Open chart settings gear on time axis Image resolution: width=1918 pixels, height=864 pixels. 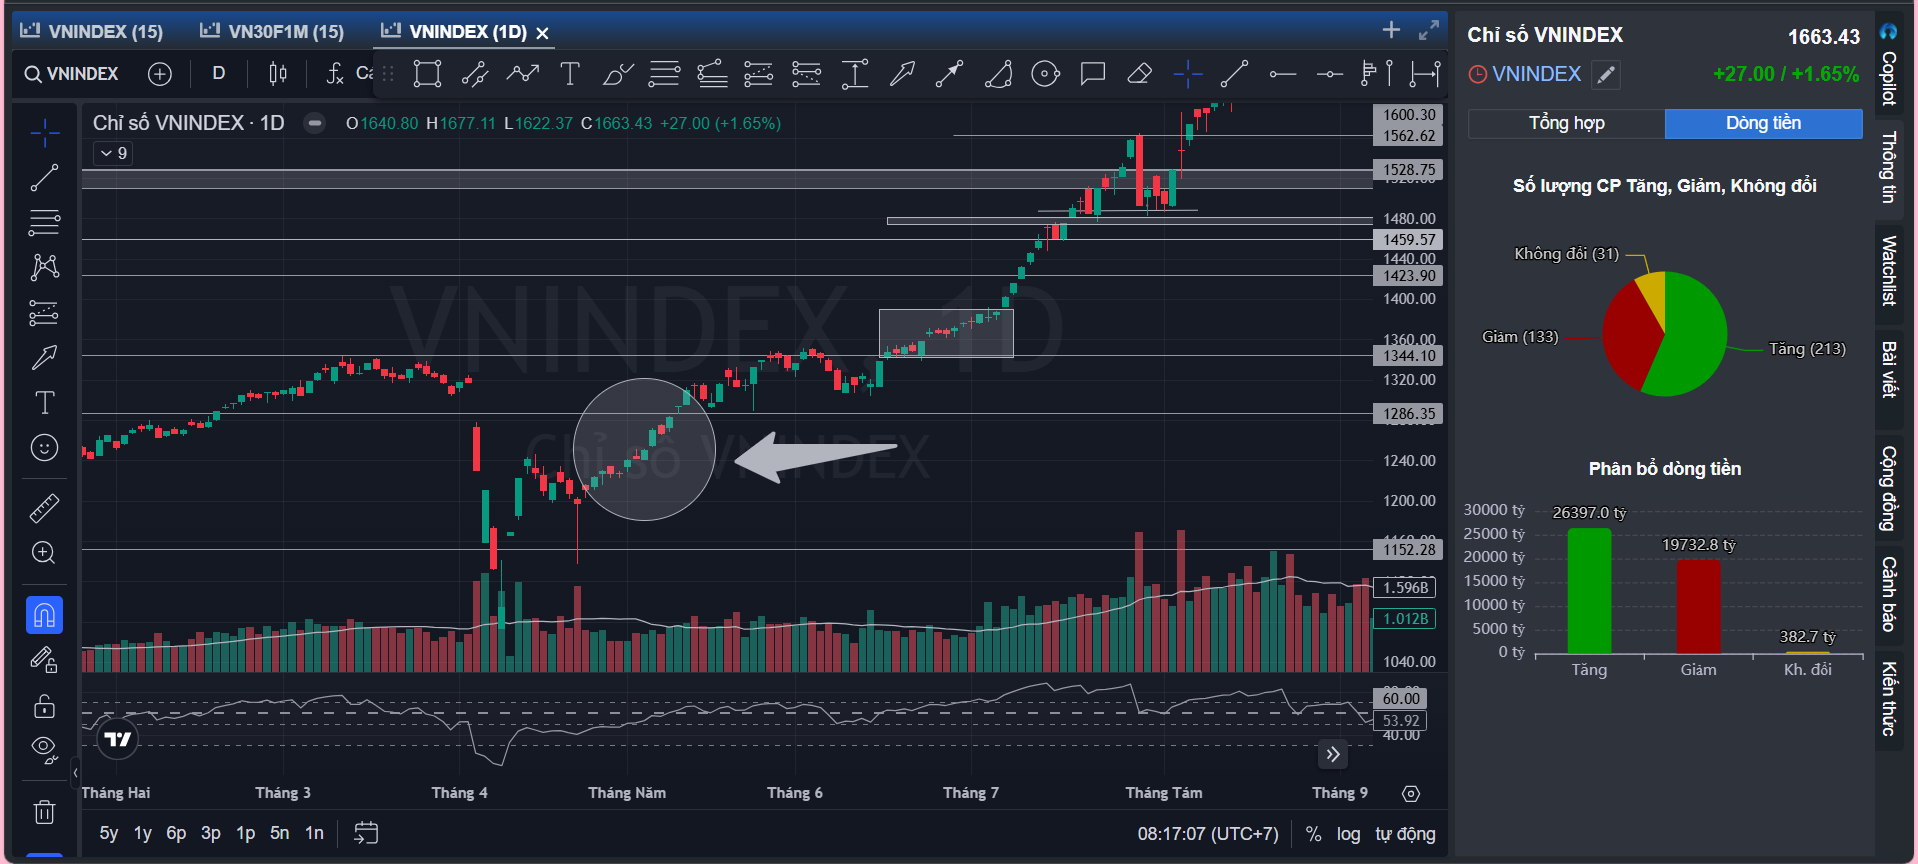1411,794
